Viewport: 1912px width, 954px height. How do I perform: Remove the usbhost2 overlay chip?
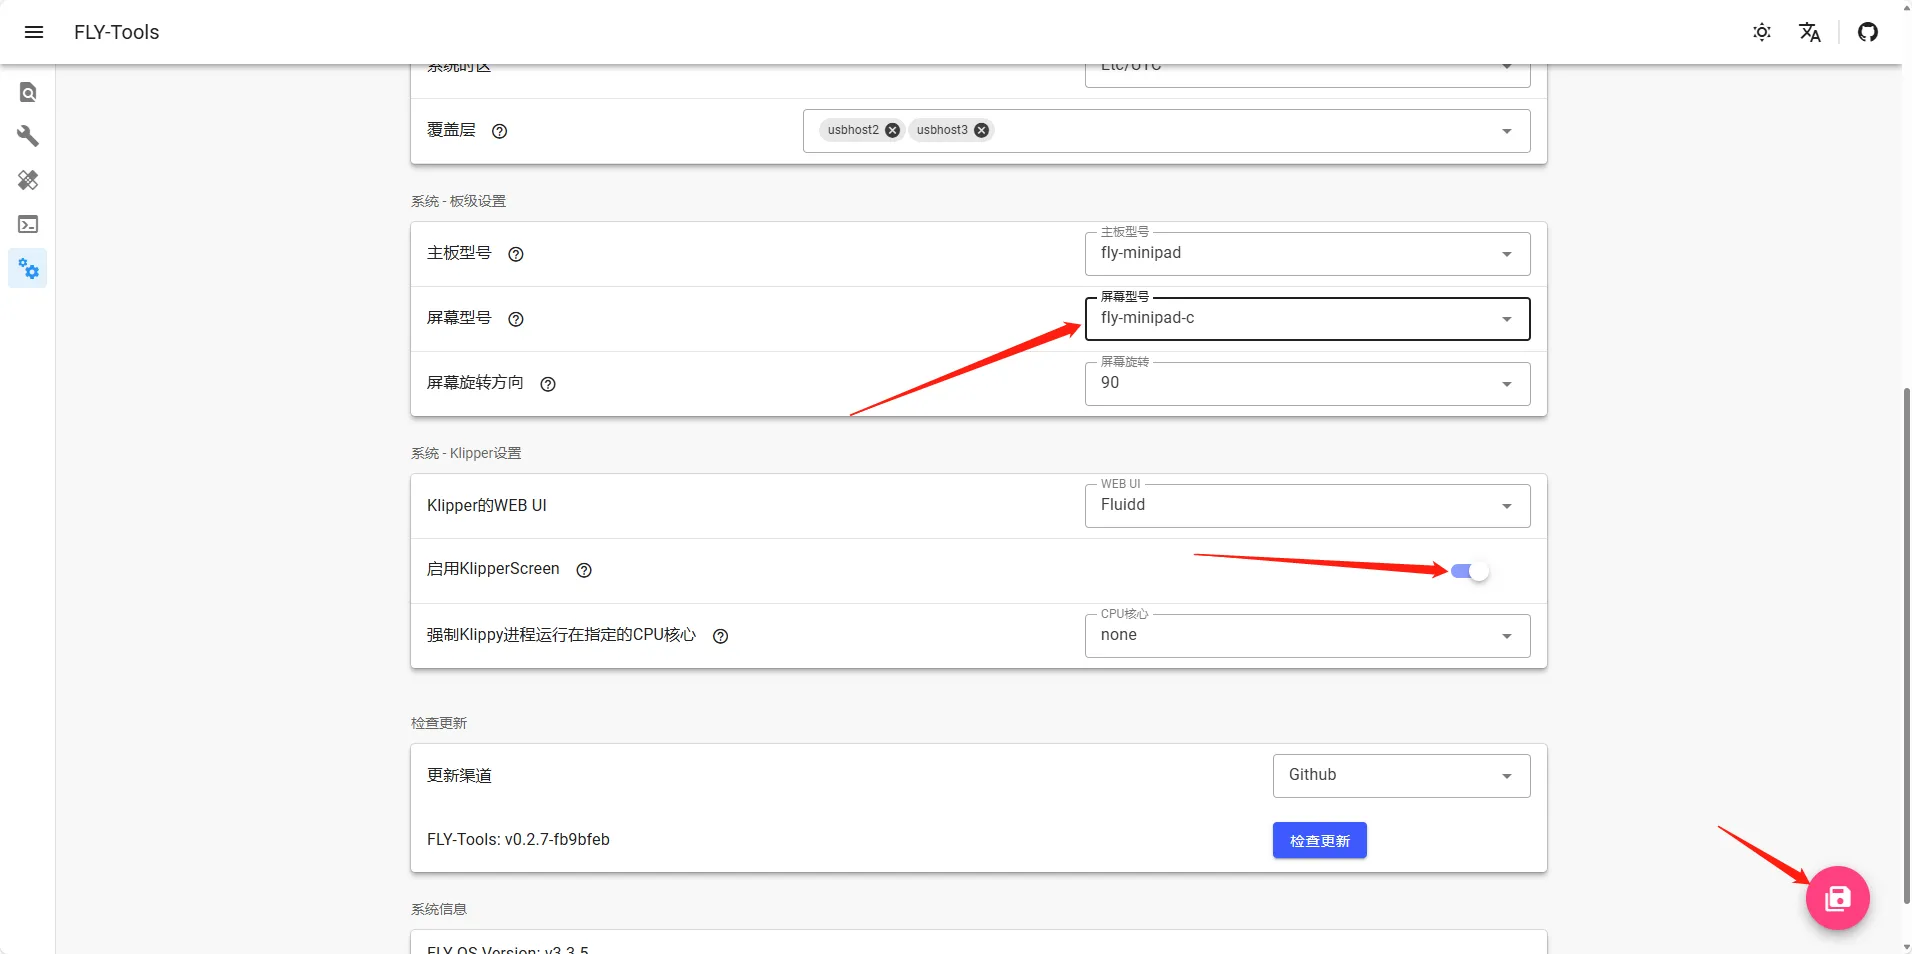coord(892,130)
